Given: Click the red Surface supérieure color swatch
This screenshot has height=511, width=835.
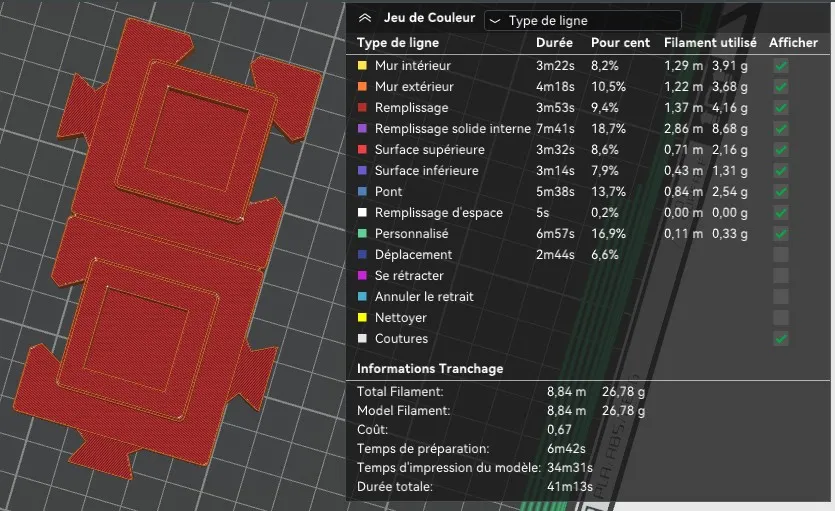Looking at the screenshot, I should 362,150.
